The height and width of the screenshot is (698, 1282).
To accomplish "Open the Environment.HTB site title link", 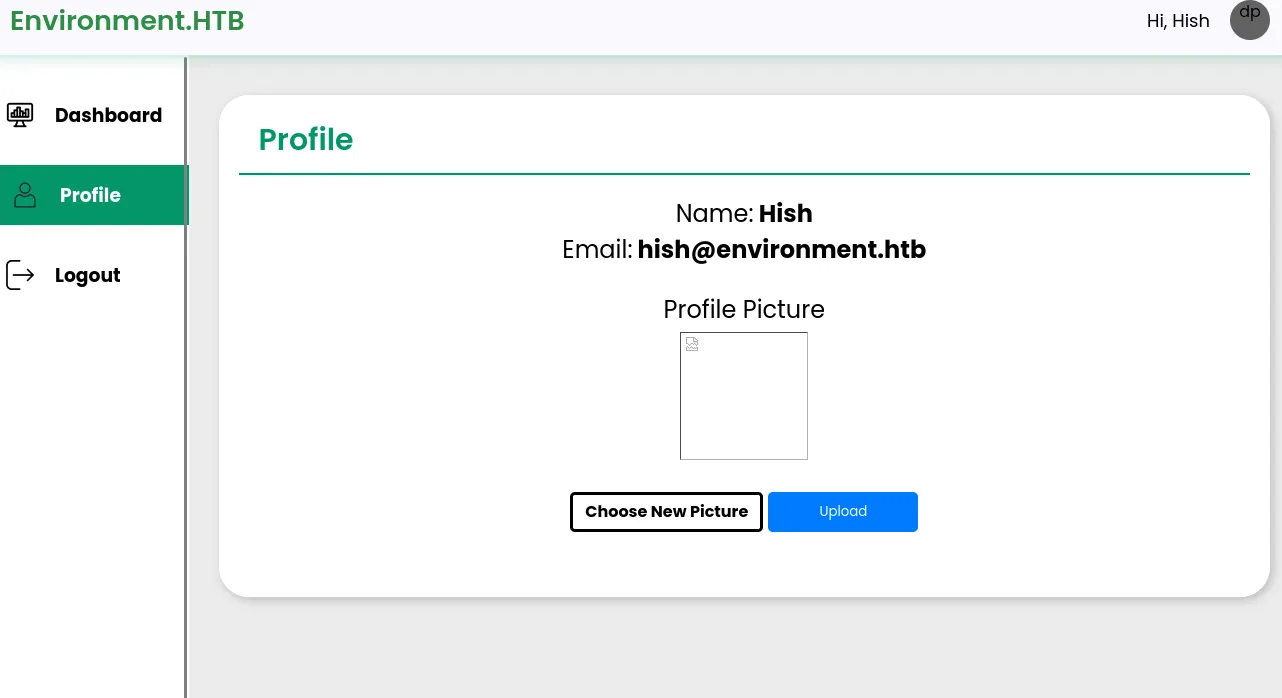I will point(127,20).
